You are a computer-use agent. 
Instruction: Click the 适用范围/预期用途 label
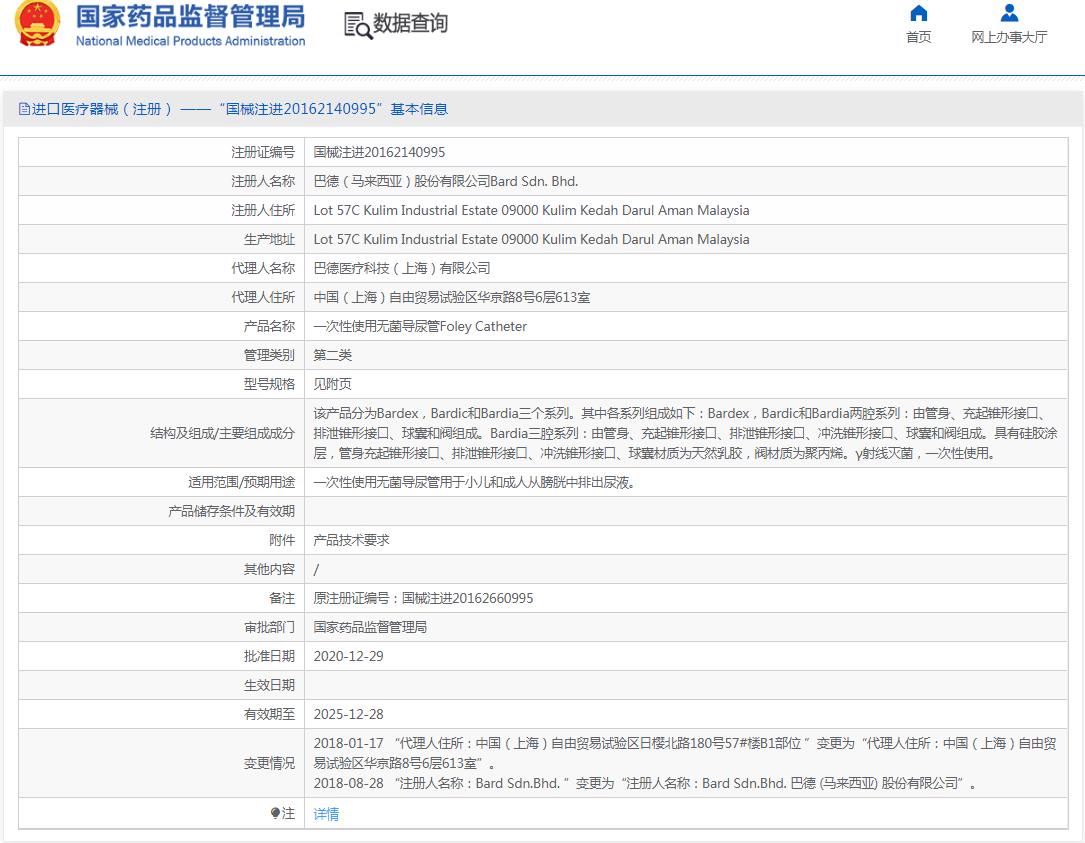241,482
